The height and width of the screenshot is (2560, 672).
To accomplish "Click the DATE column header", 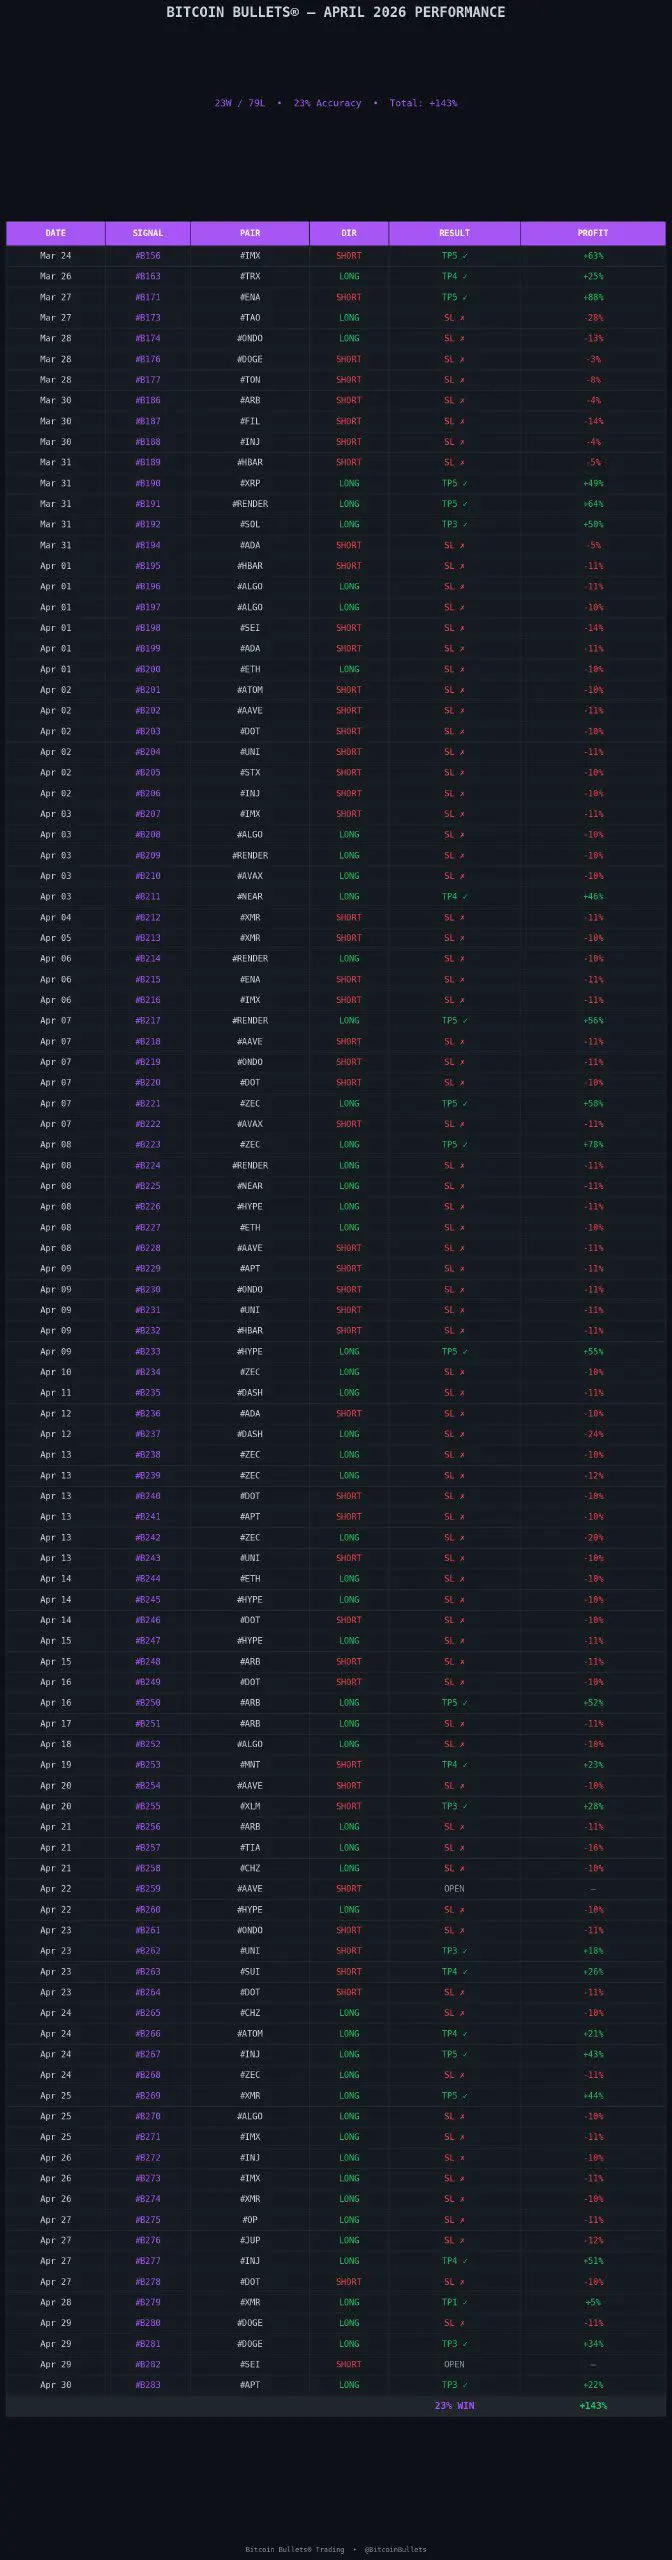I will pyautogui.click(x=56, y=233).
